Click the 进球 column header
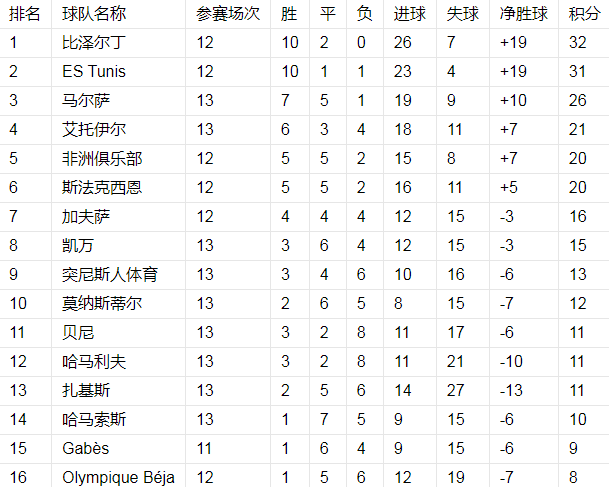This screenshot has height=487, width=609. [410, 14]
